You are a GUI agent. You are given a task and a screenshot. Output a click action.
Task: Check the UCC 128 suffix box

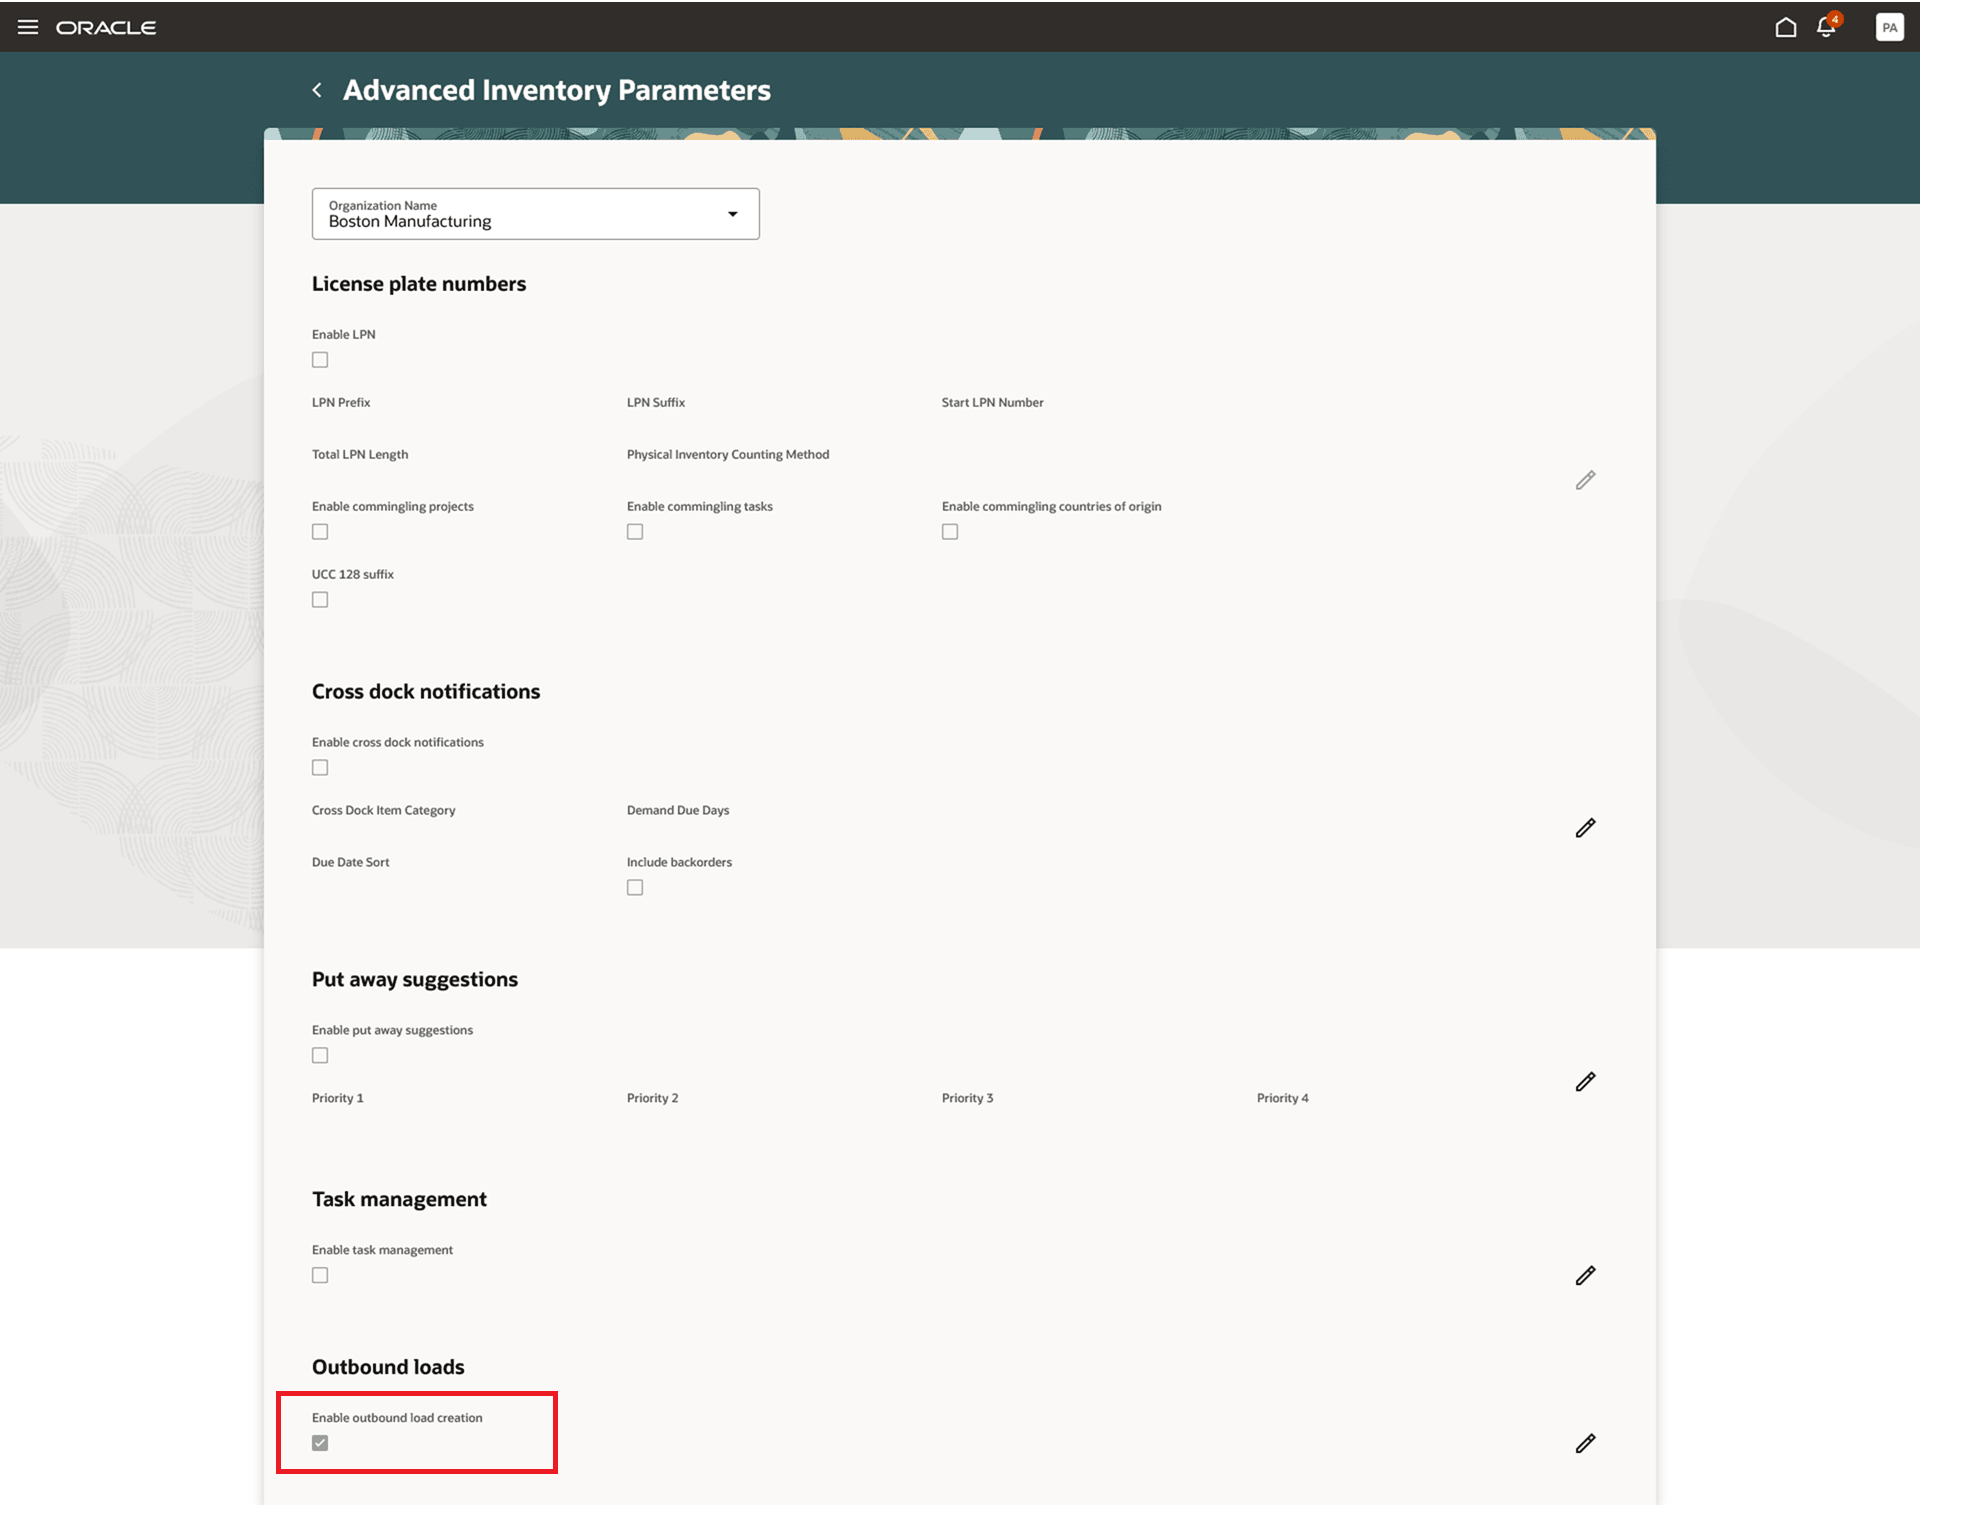pyautogui.click(x=320, y=600)
